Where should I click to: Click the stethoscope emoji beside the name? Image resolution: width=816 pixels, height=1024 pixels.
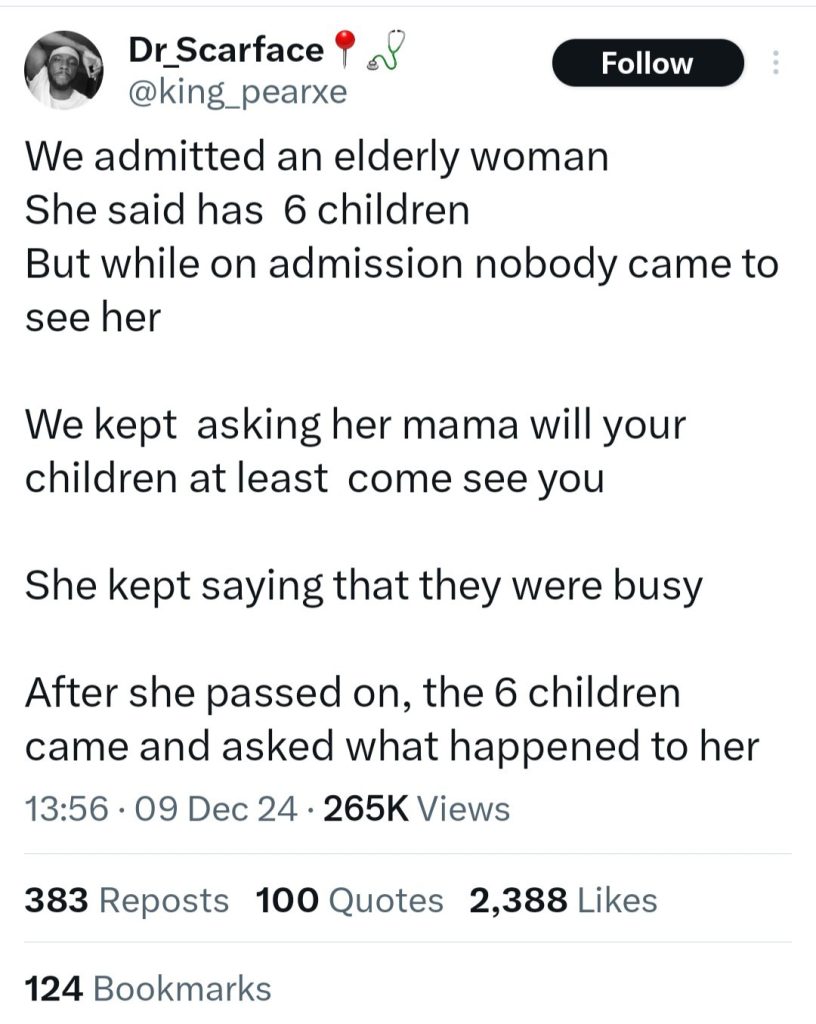click(x=386, y=49)
